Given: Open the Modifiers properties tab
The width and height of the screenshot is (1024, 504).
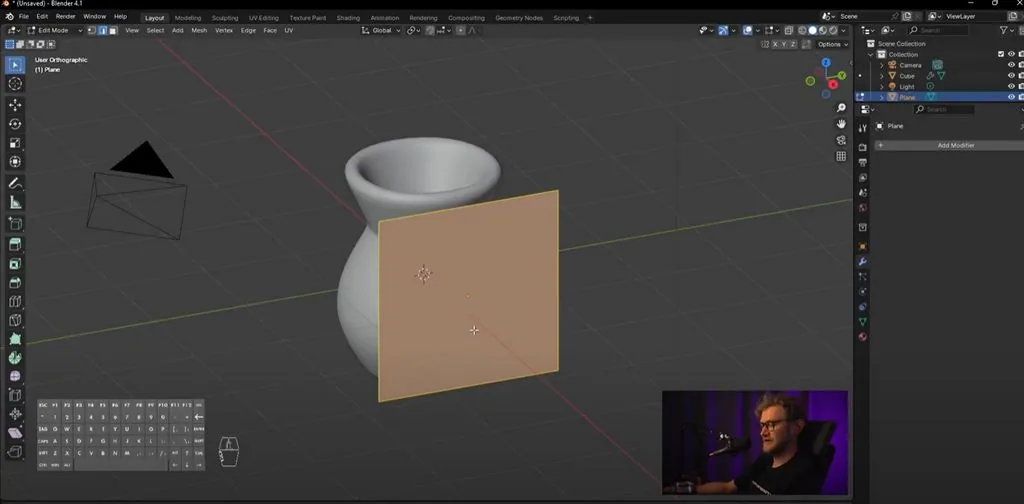Looking at the screenshot, I should [863, 261].
